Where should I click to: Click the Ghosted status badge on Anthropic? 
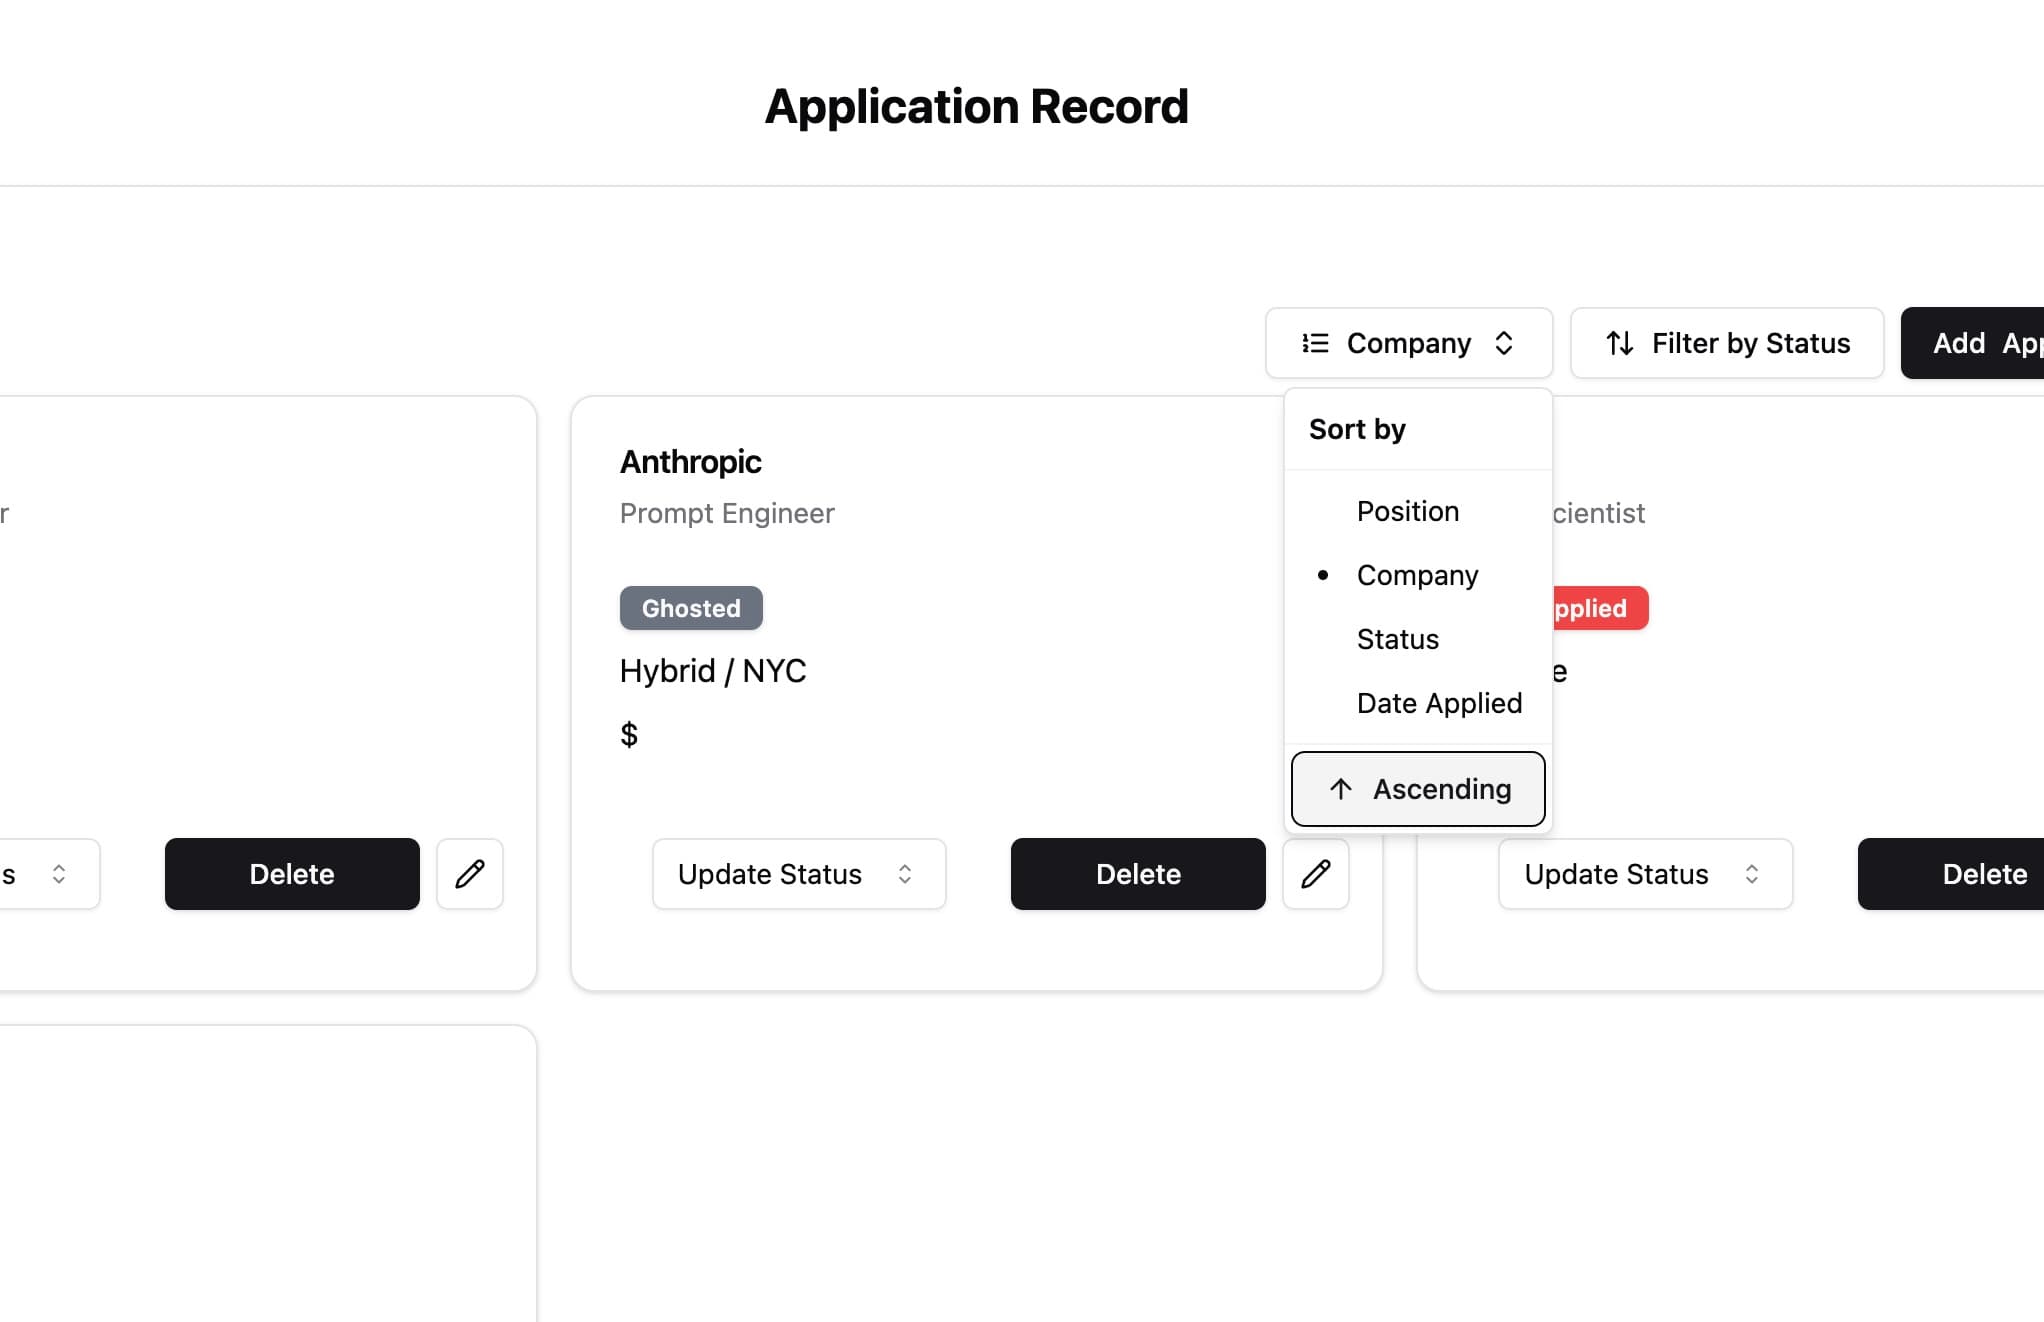point(690,608)
